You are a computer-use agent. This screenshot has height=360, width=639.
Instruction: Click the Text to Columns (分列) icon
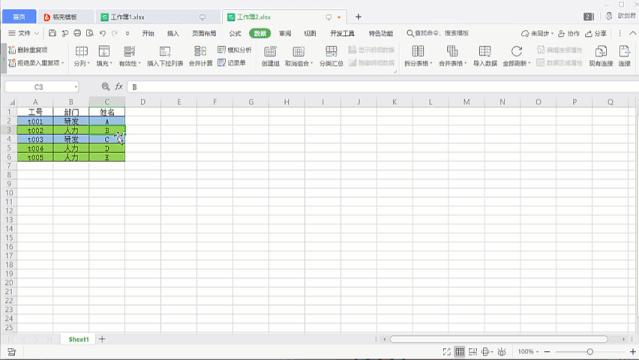(x=82, y=51)
